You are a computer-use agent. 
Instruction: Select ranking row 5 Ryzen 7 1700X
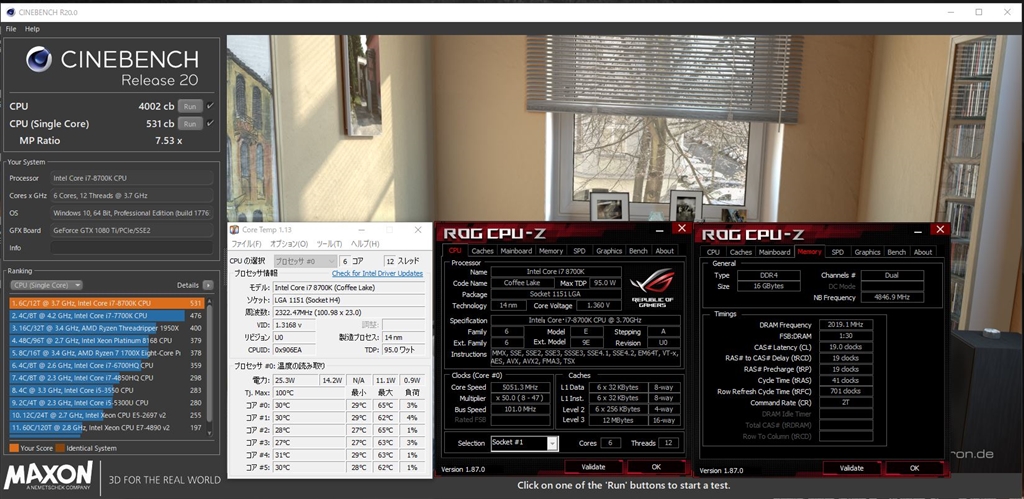click(x=107, y=353)
